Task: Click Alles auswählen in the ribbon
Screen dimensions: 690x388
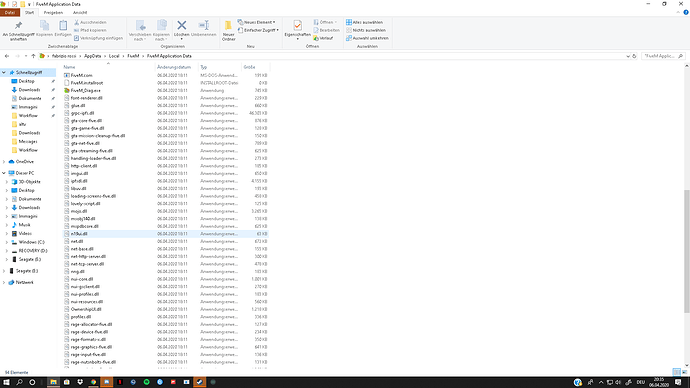Action: point(364,22)
